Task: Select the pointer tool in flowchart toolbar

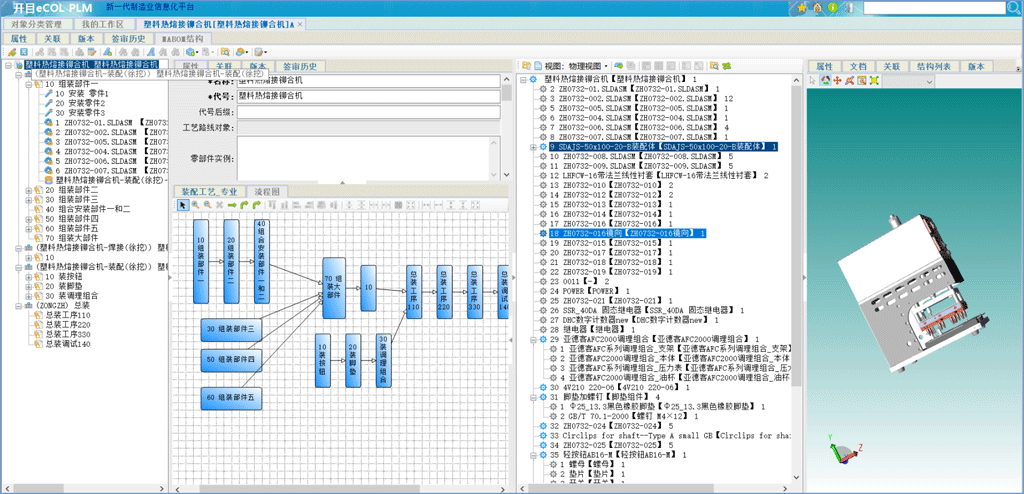Action: click(183, 205)
